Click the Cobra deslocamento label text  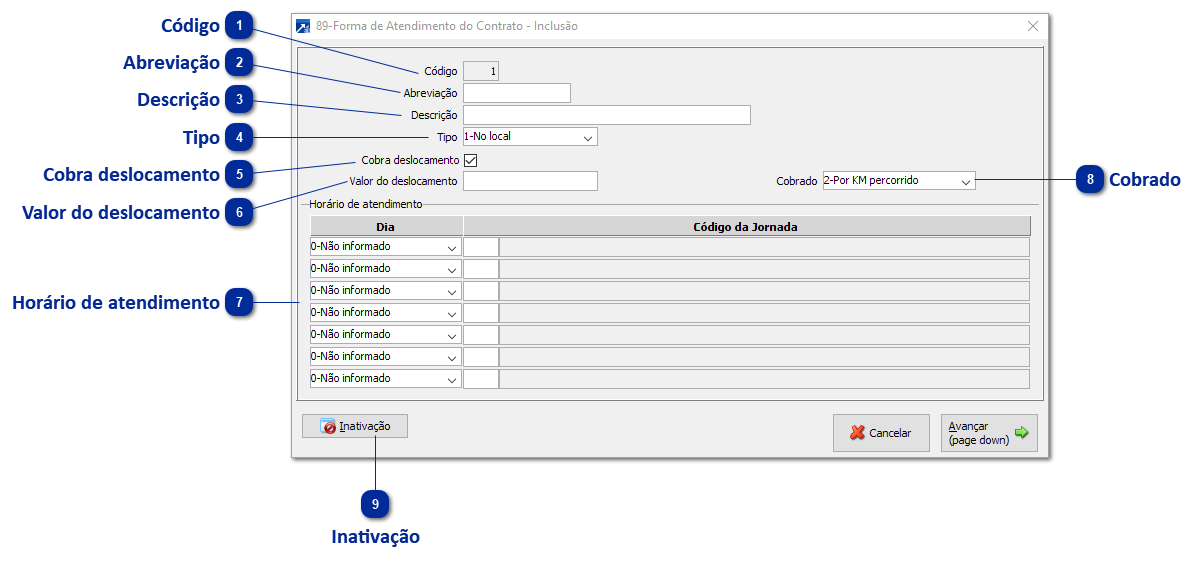410,160
